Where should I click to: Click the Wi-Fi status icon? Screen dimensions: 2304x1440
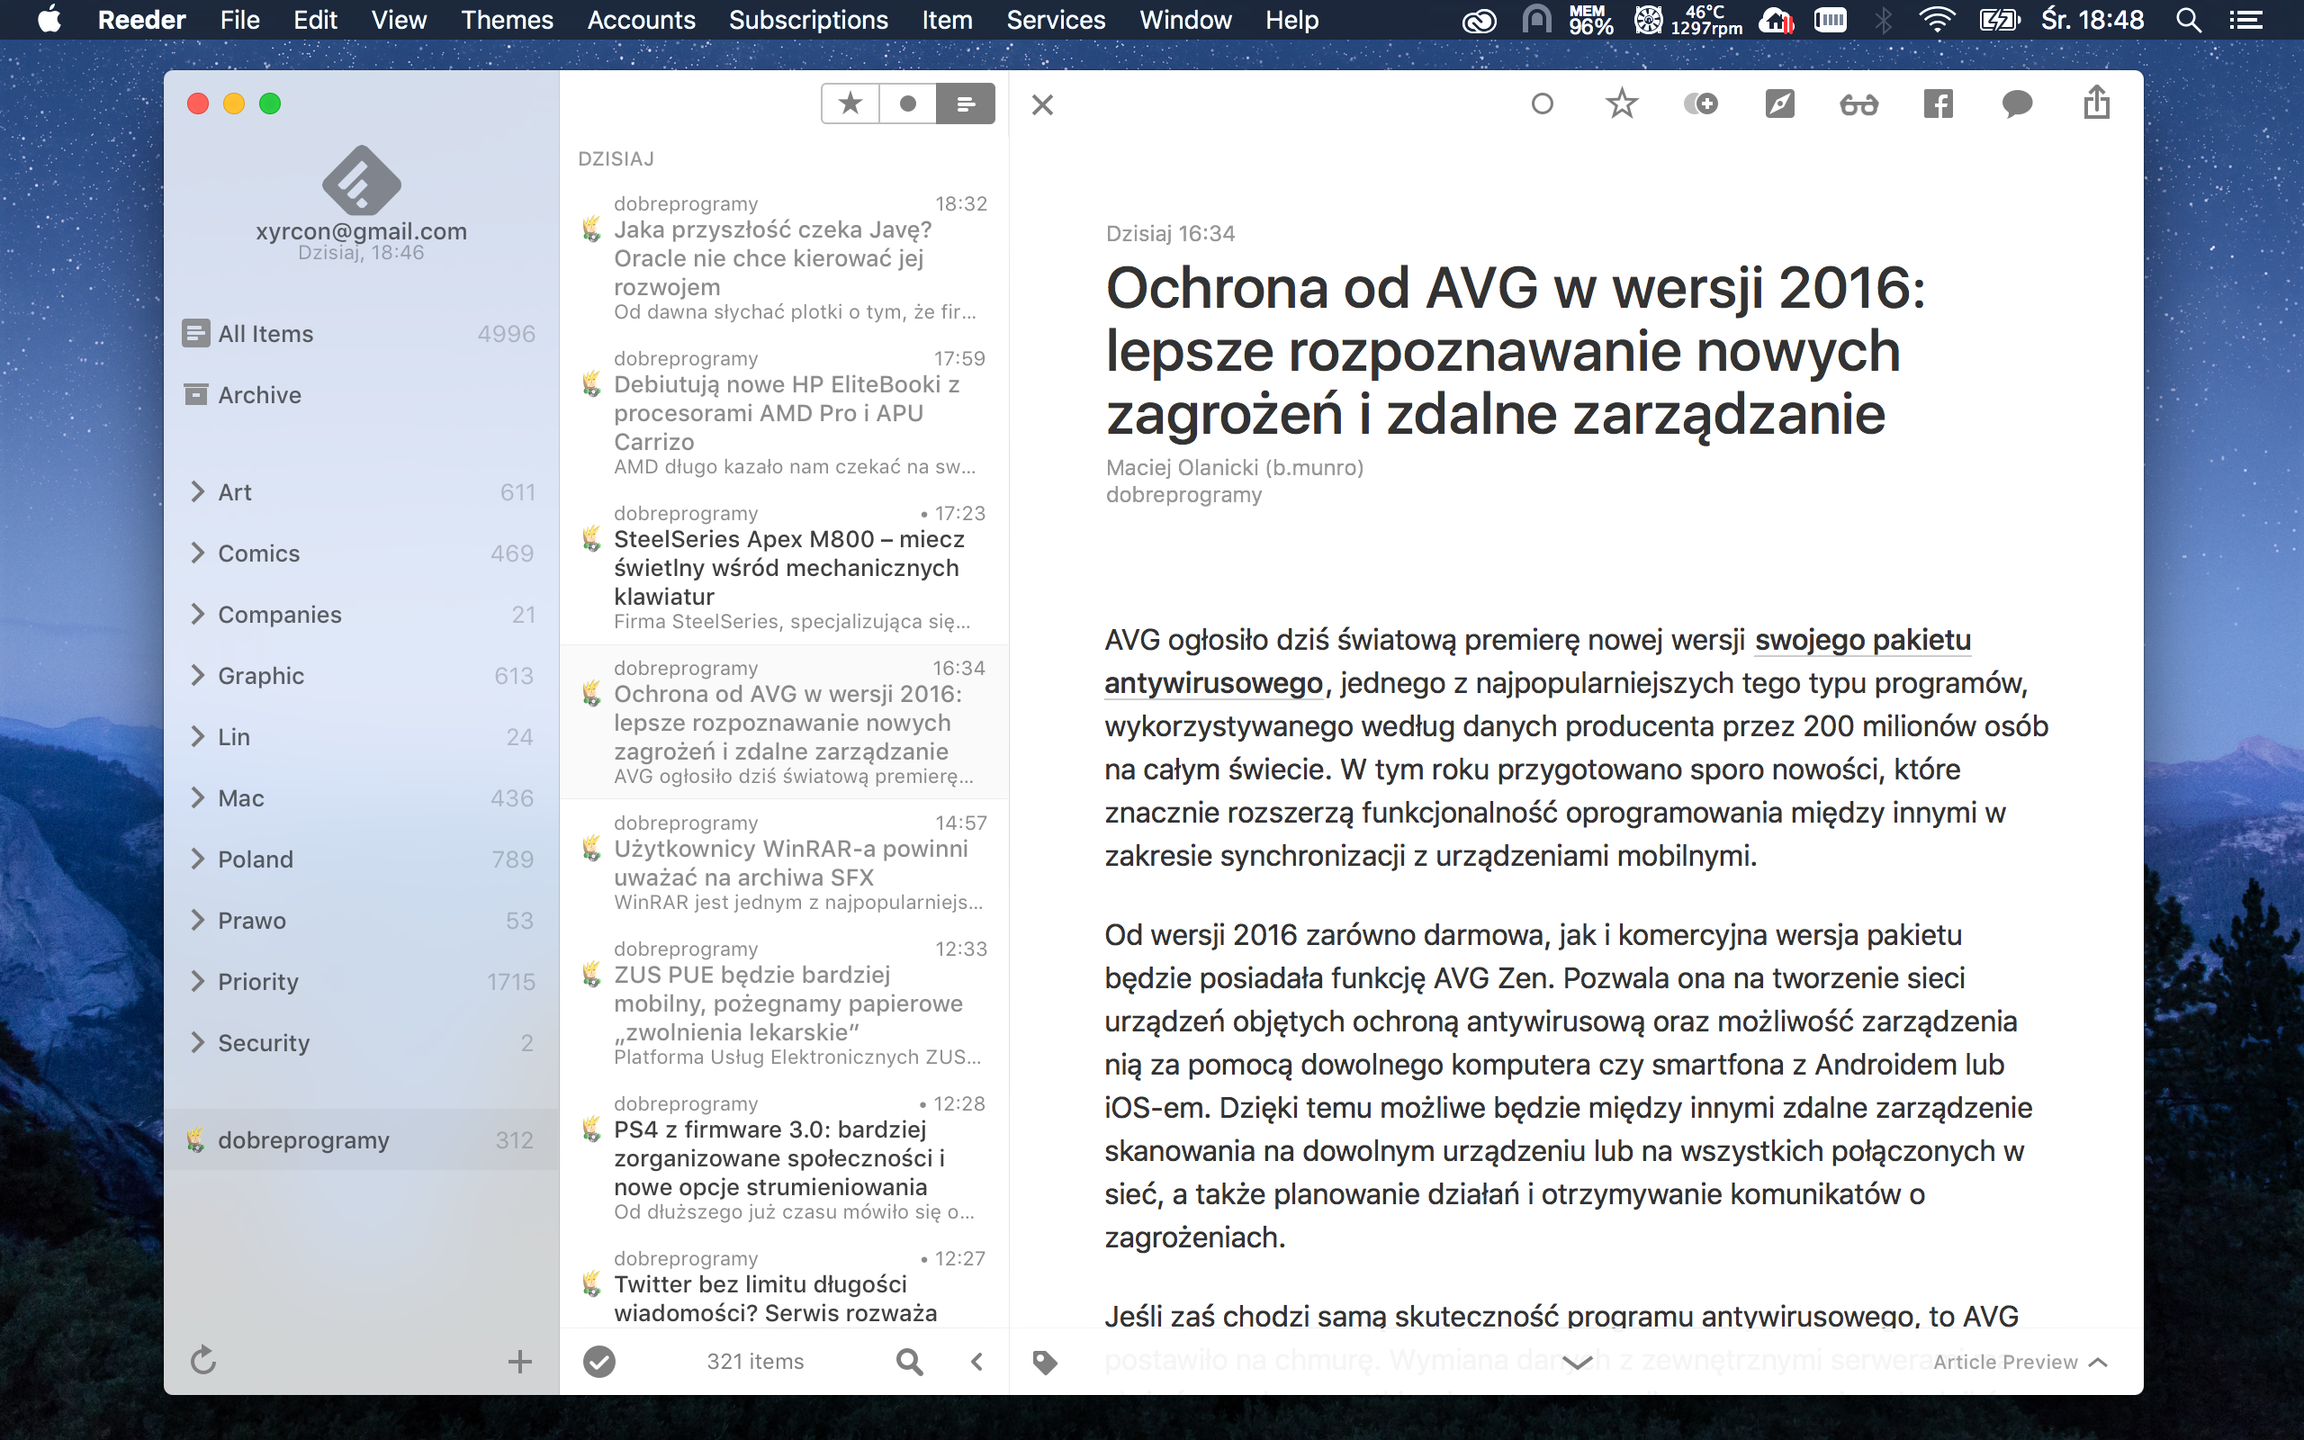tap(1936, 20)
